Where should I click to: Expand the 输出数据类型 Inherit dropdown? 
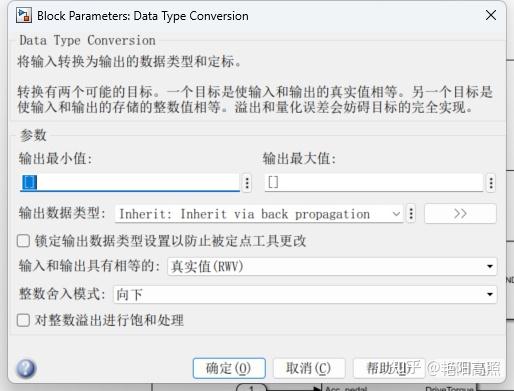(259, 214)
